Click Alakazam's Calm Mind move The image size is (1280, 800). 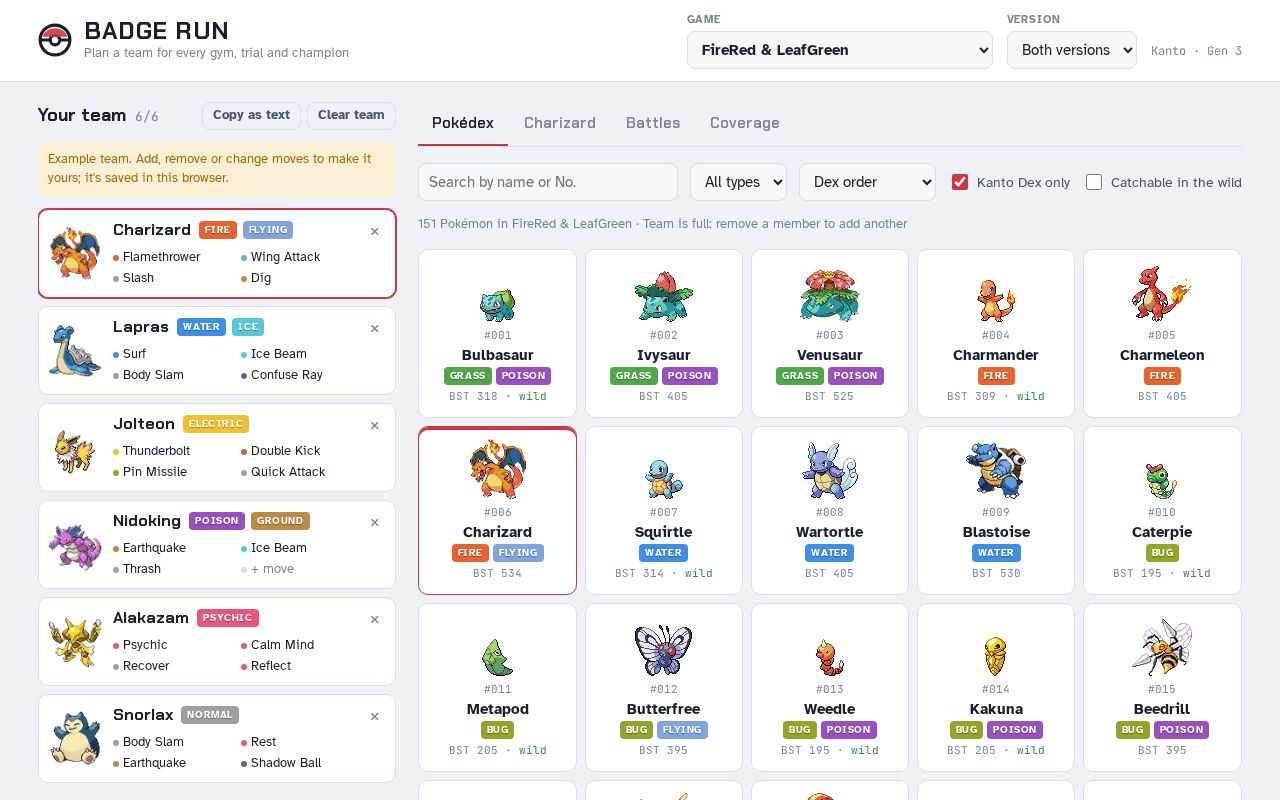277,645
